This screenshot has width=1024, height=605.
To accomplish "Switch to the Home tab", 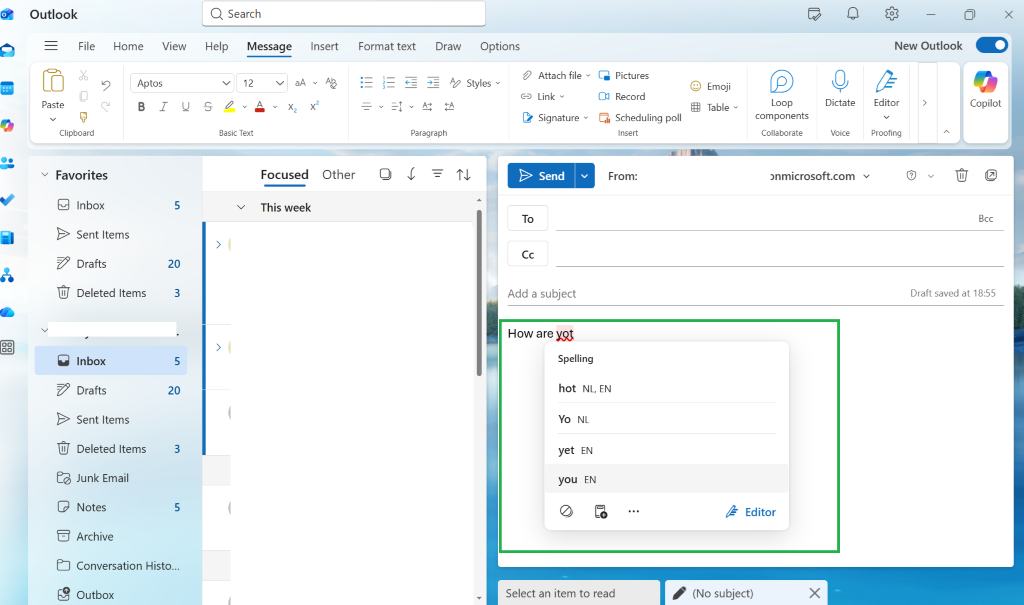I will coord(128,46).
